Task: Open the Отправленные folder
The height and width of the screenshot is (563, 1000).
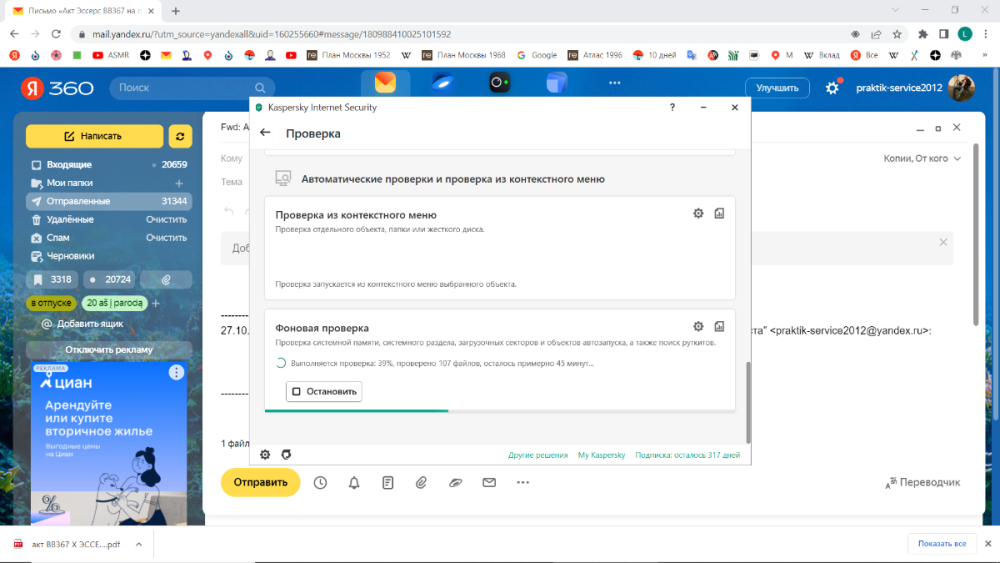Action: coord(109,201)
